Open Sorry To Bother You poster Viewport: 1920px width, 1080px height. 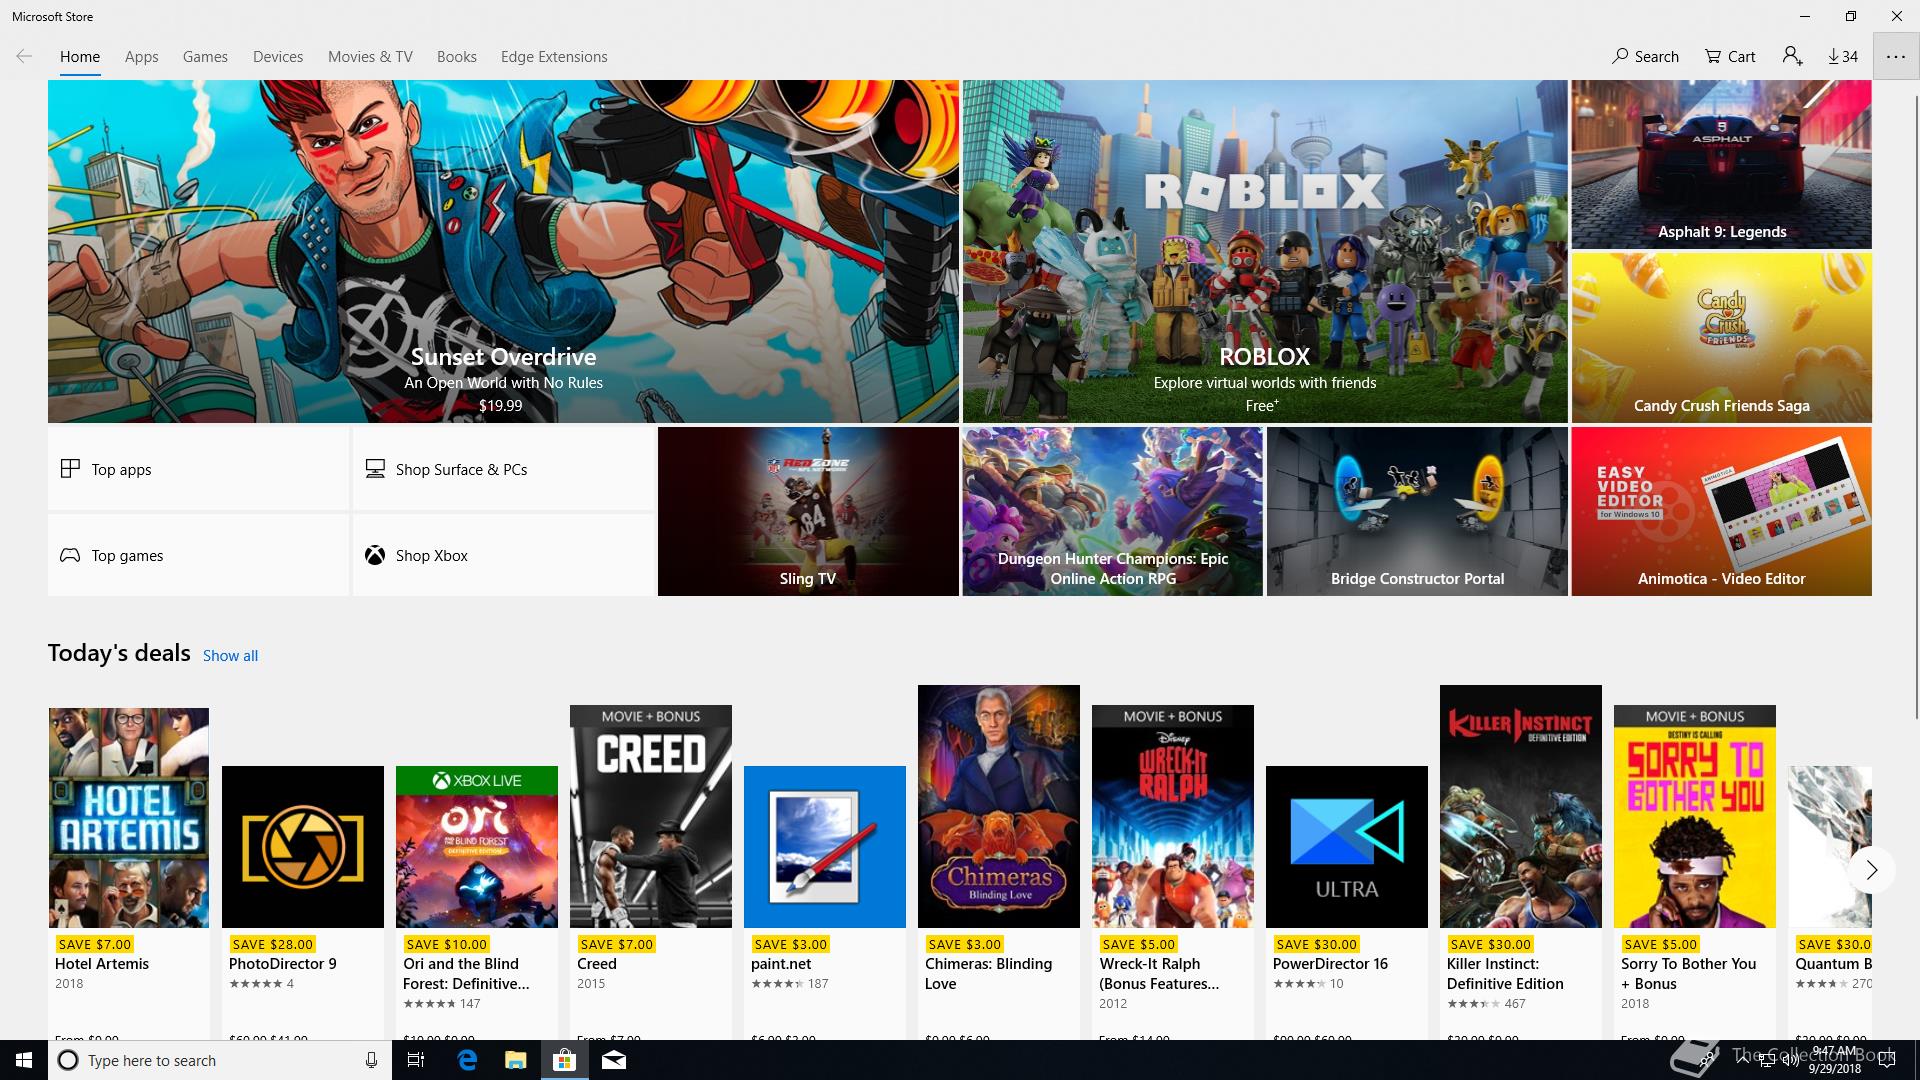click(1695, 816)
